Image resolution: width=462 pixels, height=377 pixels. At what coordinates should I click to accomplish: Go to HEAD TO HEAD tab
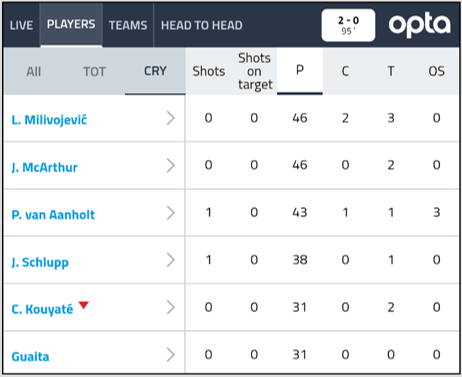pyautogui.click(x=202, y=25)
